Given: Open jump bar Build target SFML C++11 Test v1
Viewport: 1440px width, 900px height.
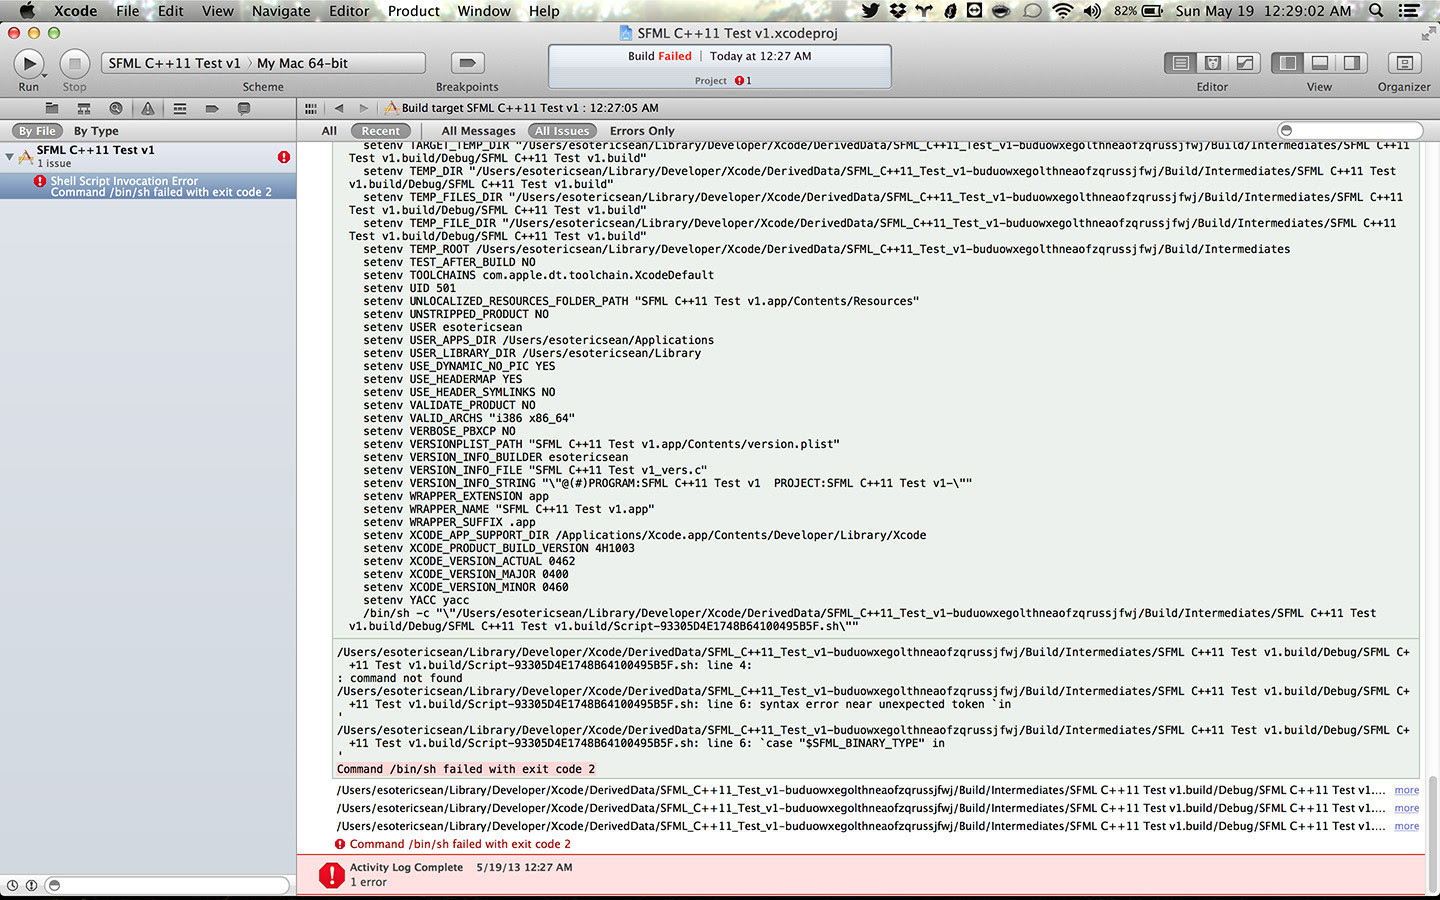Looking at the screenshot, I should [521, 108].
